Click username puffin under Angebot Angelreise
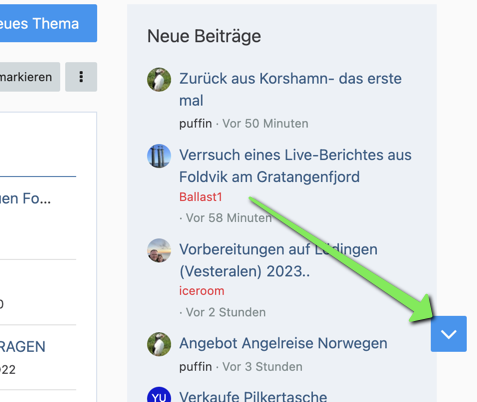The image size is (477, 402). click(195, 367)
